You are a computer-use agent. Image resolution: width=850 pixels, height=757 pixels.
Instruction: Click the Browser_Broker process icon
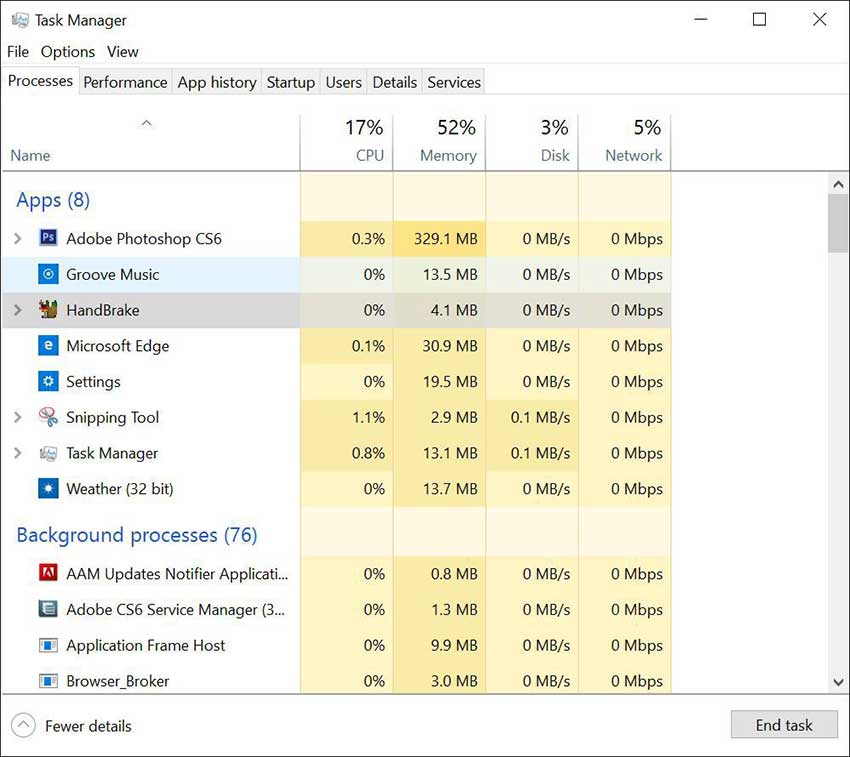[48, 681]
